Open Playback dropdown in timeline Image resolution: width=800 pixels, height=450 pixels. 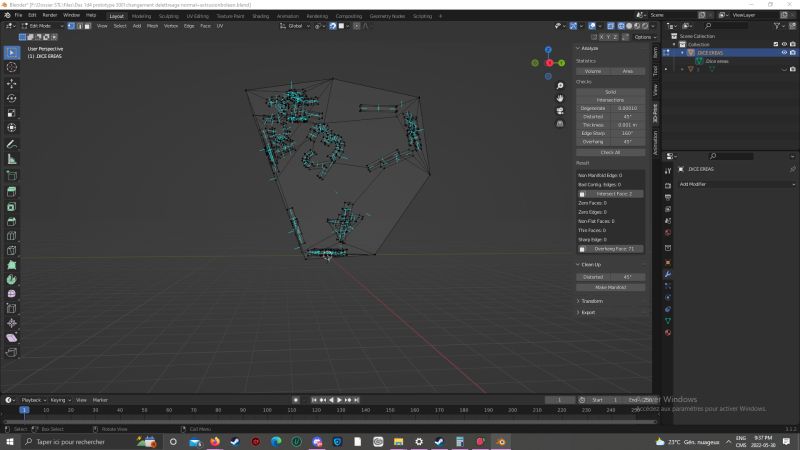point(34,401)
